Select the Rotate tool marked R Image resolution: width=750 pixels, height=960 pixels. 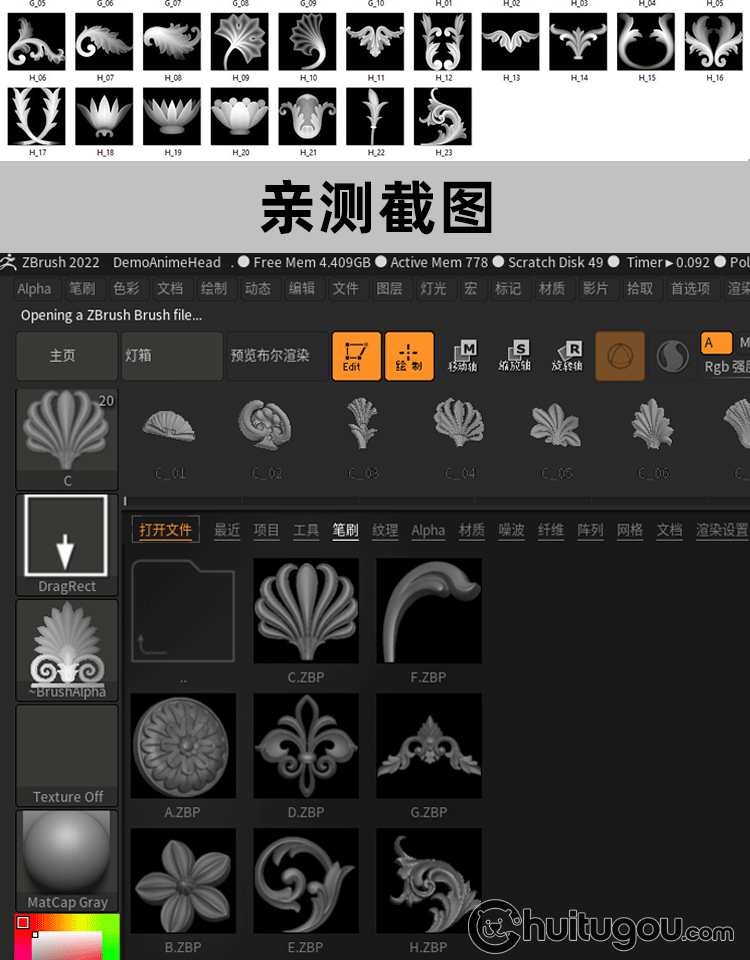point(567,356)
